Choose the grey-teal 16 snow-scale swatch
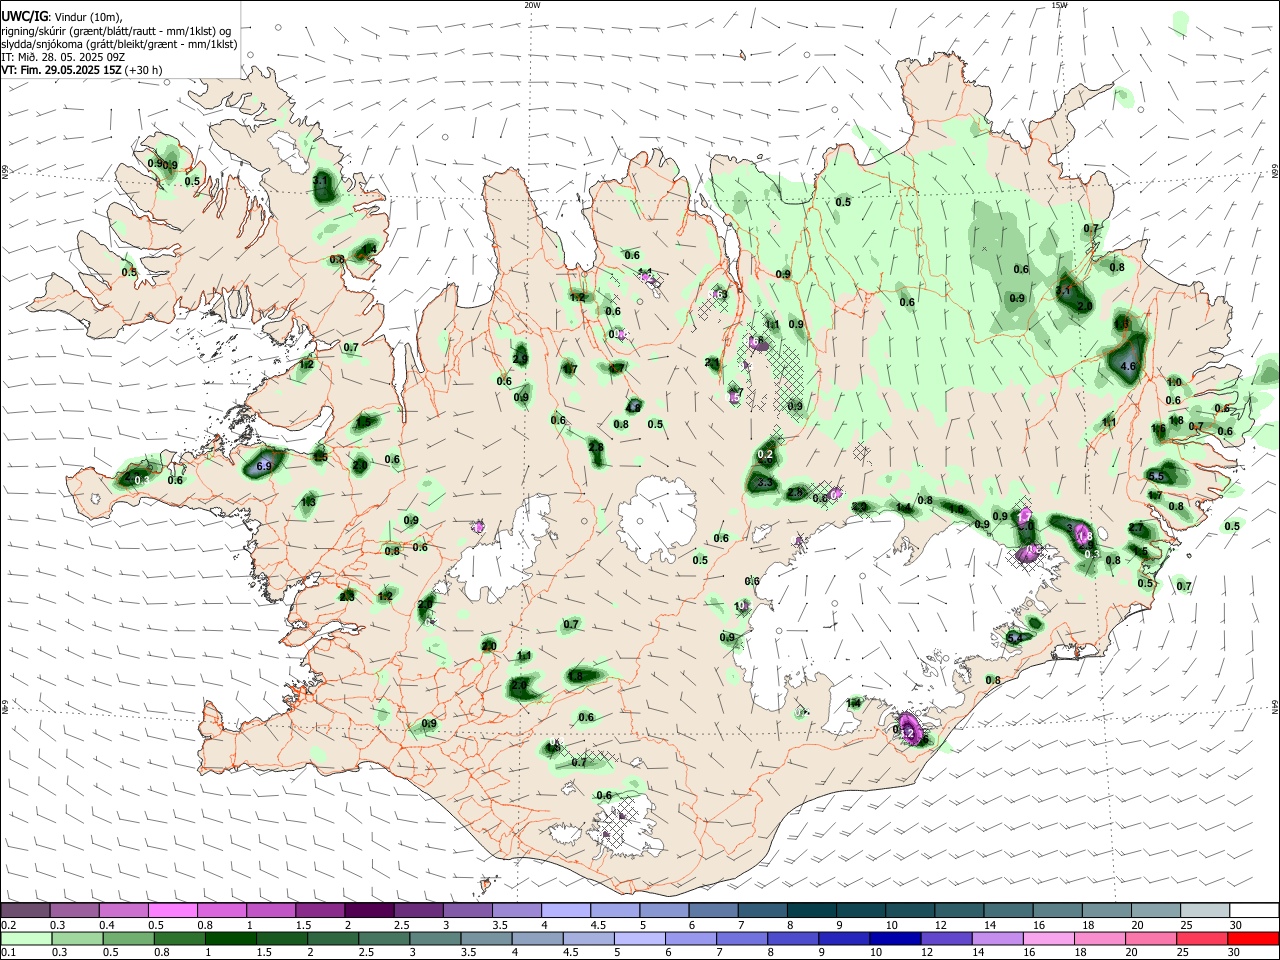 [x=1057, y=911]
